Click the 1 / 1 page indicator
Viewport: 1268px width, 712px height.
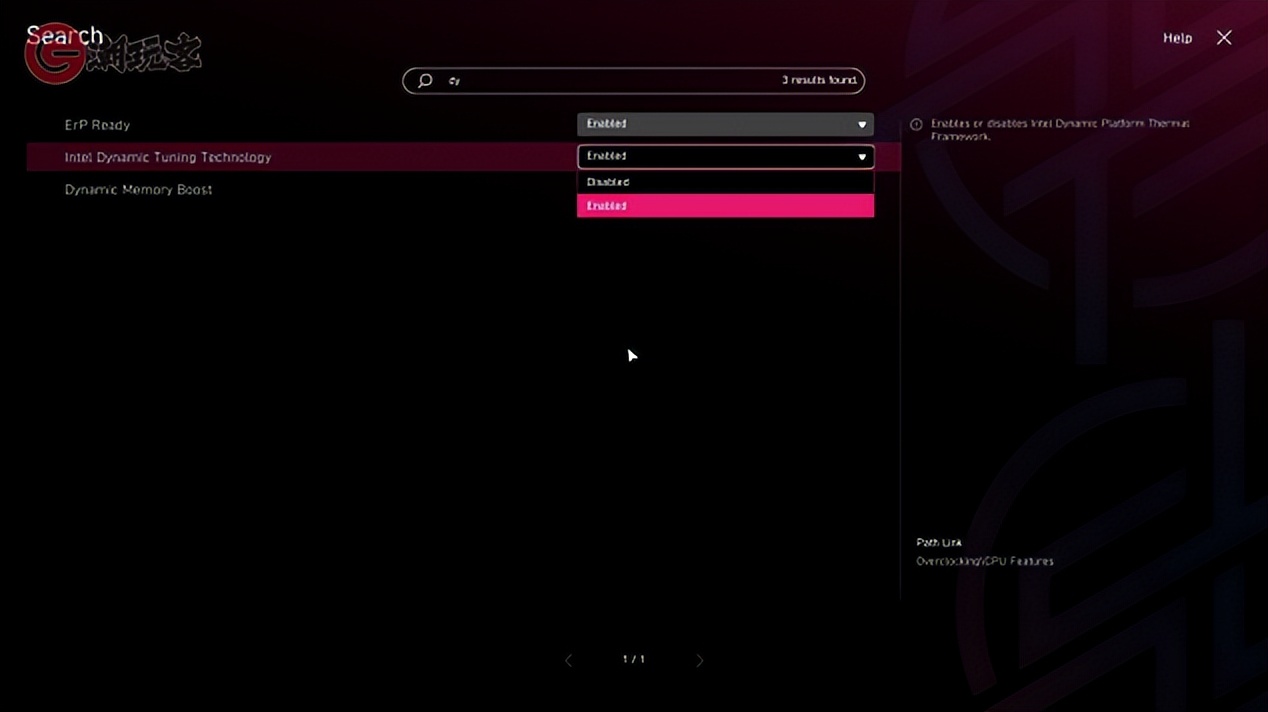pos(634,660)
